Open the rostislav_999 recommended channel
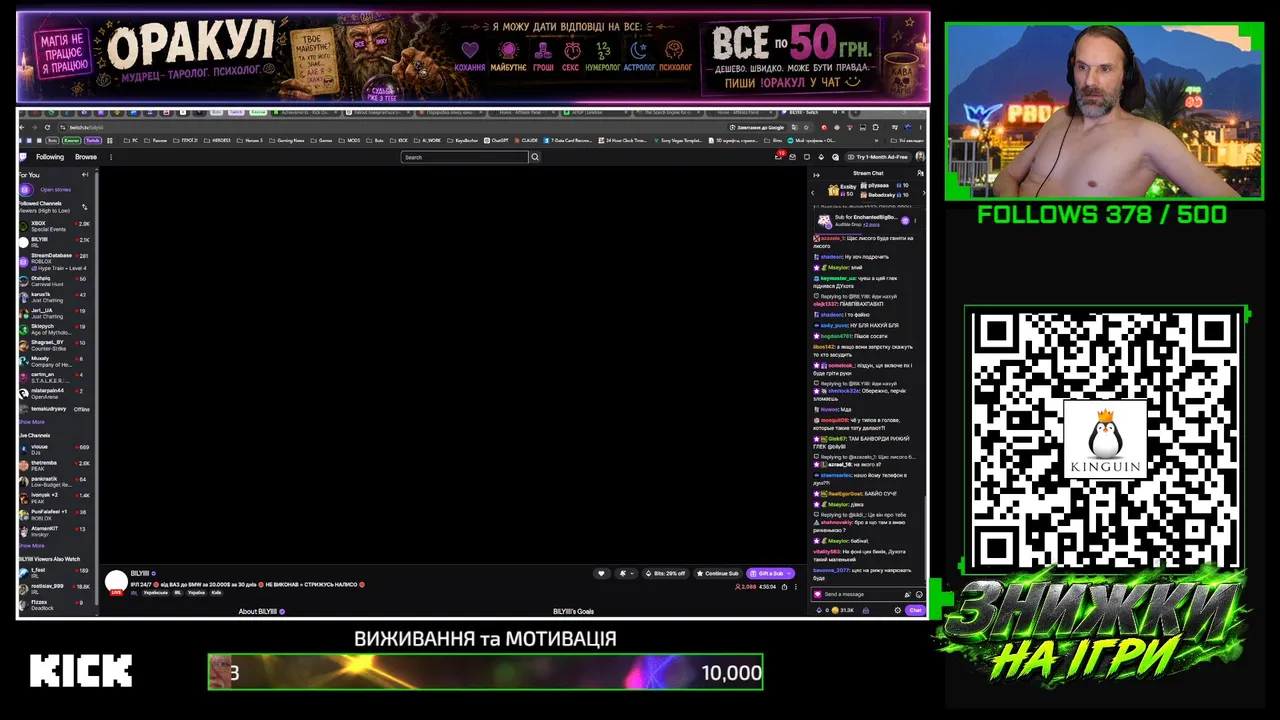This screenshot has height=720, width=1280. pos(55,588)
